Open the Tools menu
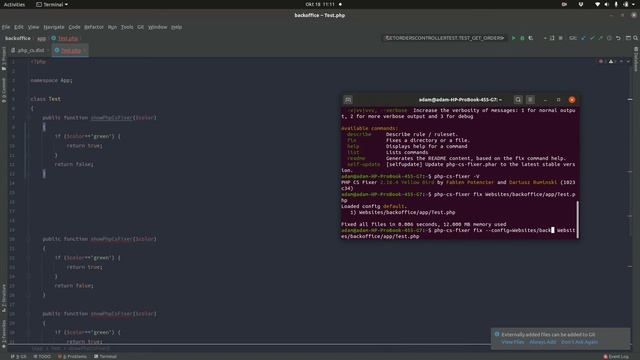Image resolution: width=640 pixels, height=360 pixels. pos(127,27)
